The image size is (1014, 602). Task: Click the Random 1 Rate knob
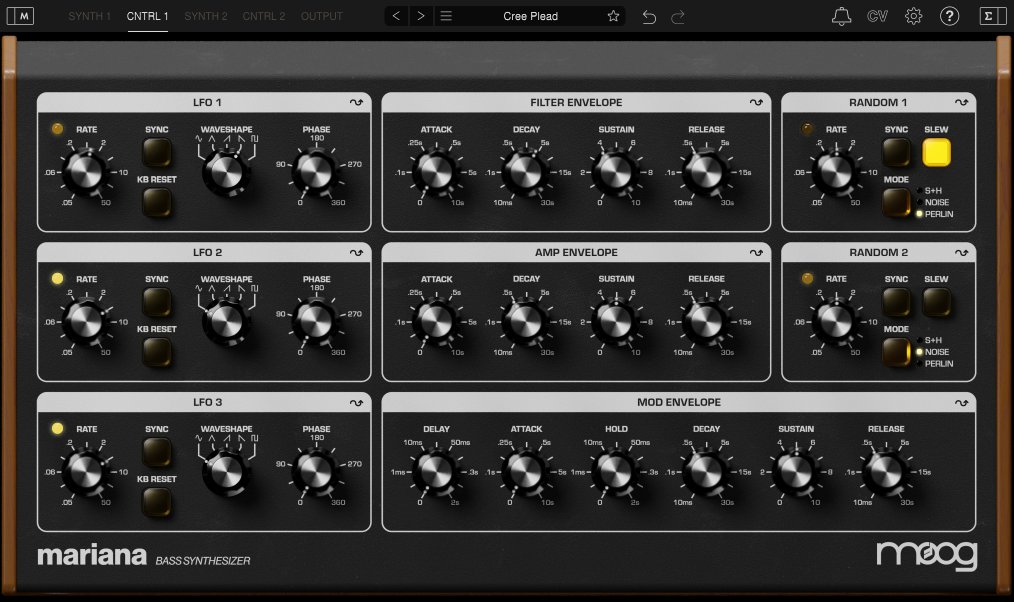click(836, 172)
